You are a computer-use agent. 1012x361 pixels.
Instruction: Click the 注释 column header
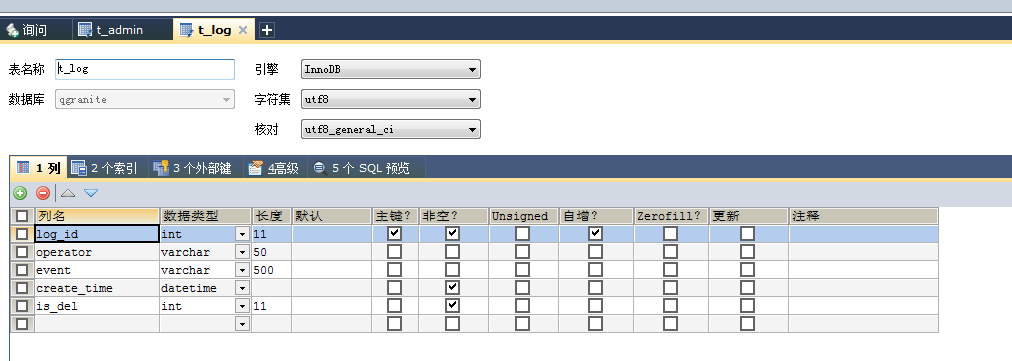click(x=864, y=216)
